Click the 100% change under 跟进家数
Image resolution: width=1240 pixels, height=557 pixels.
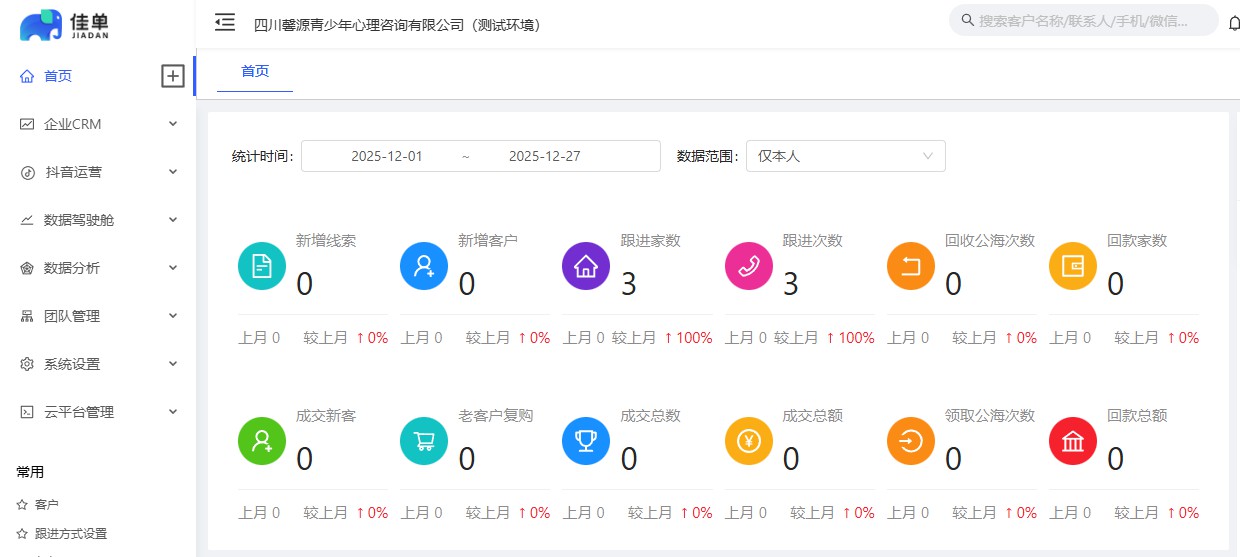coord(688,338)
